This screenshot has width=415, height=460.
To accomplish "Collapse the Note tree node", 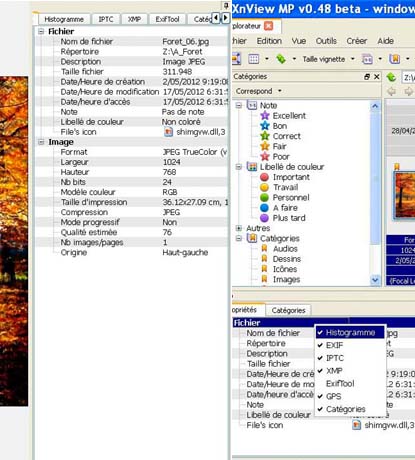I will point(239,105).
